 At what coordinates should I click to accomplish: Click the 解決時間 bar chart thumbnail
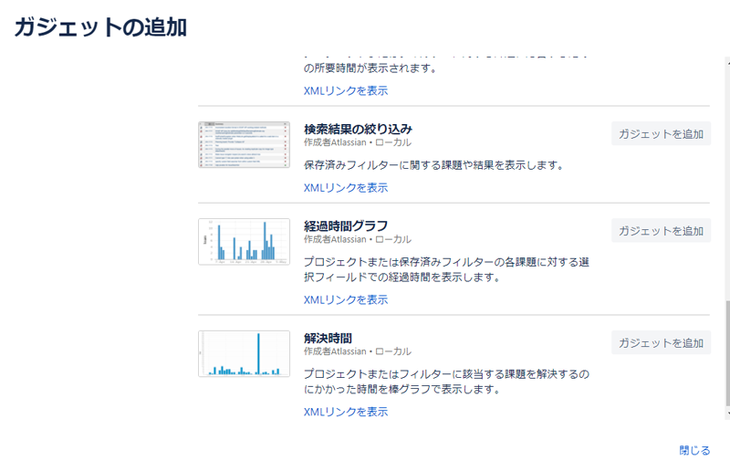pyautogui.click(x=244, y=354)
